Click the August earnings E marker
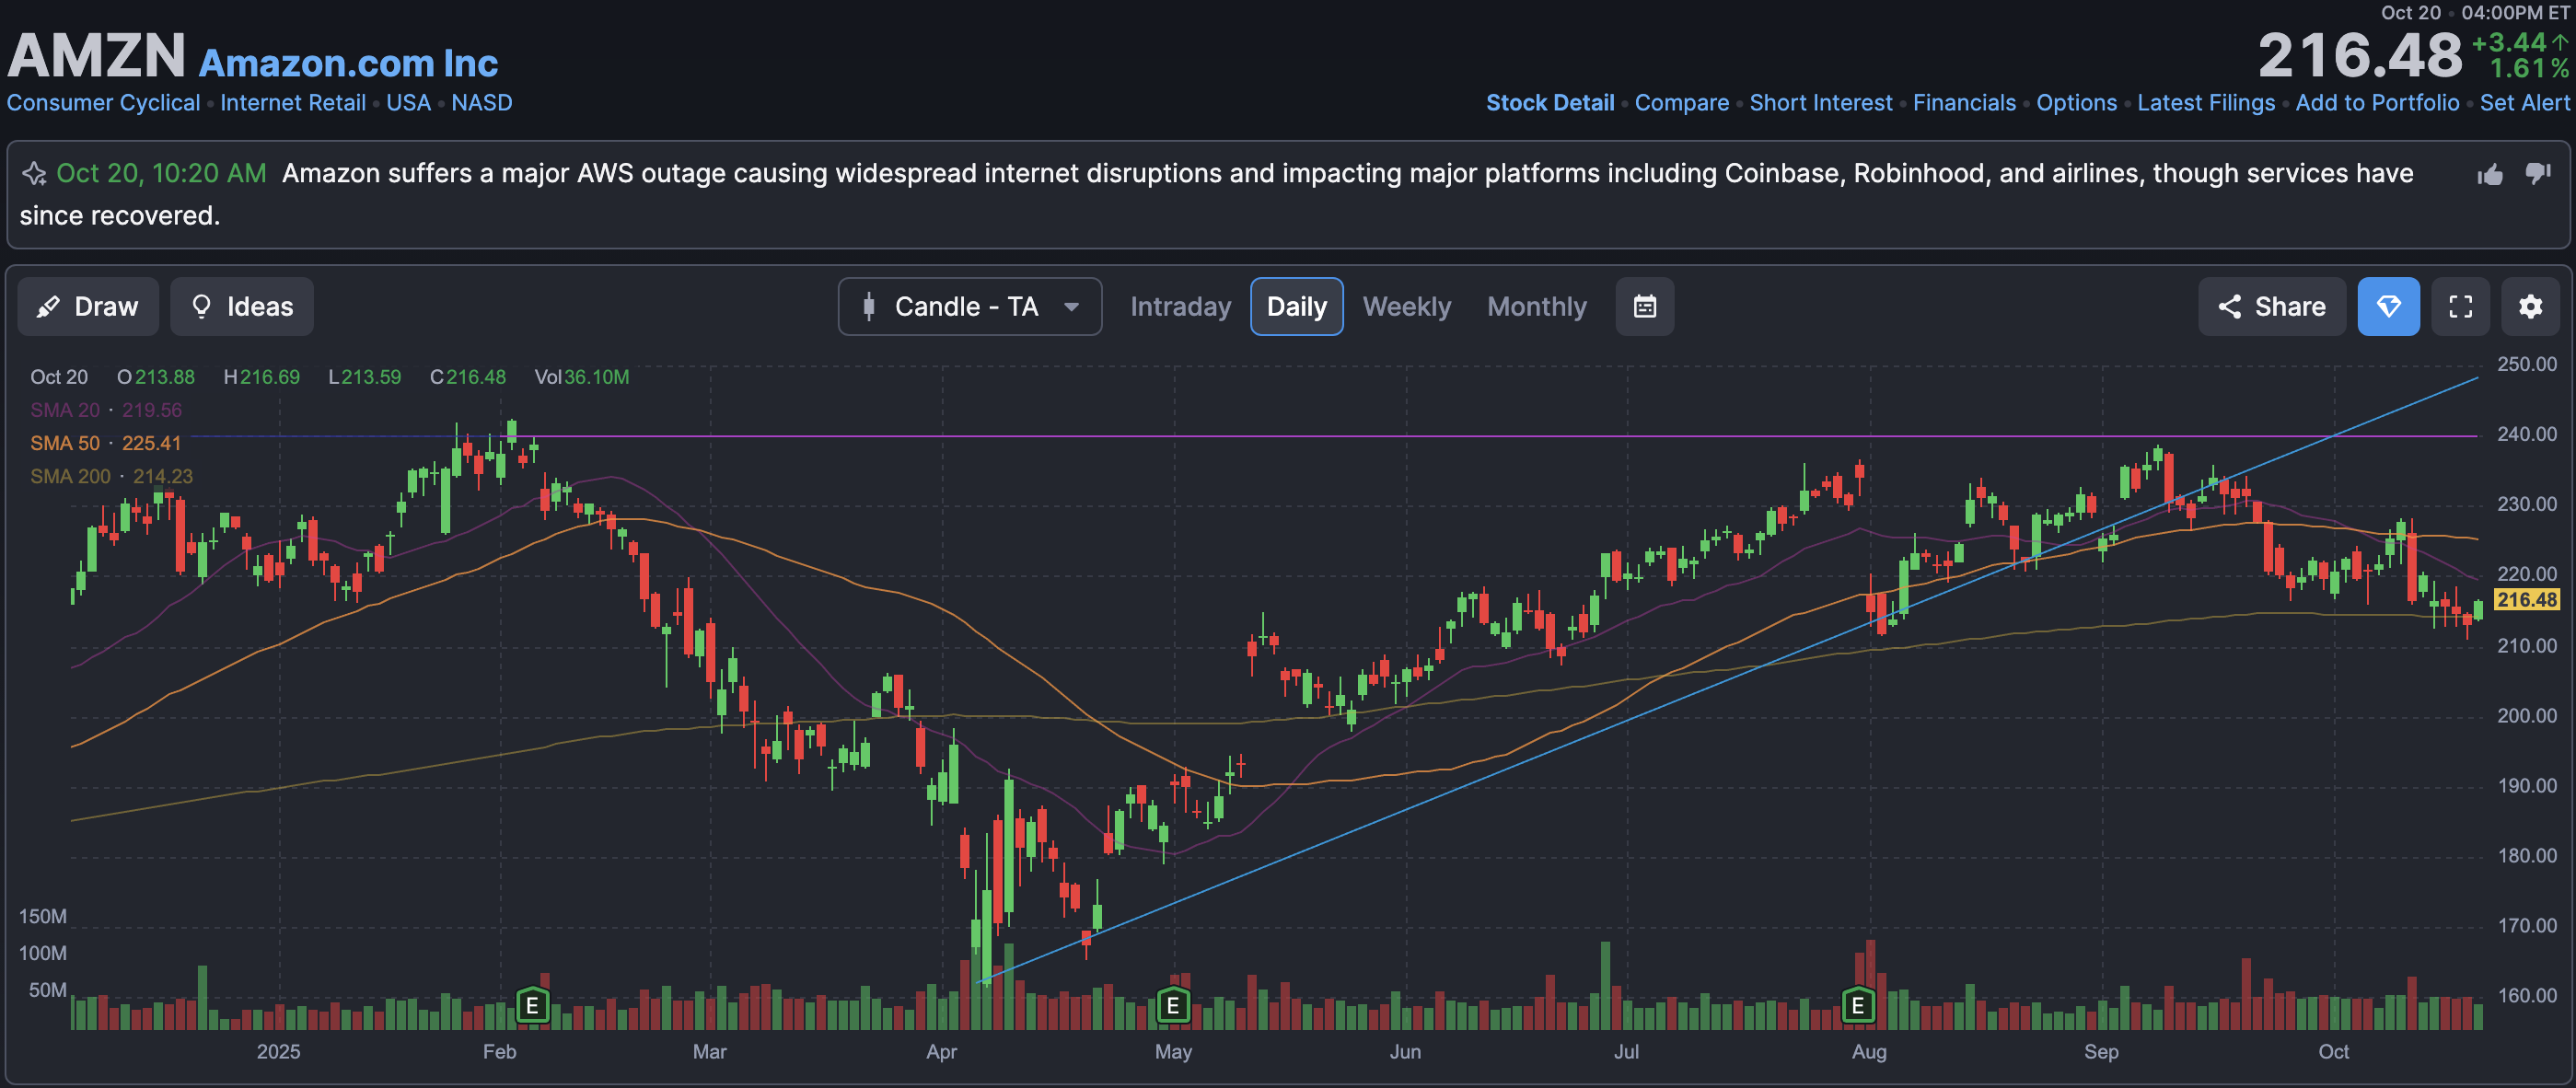Image resolution: width=2576 pixels, height=1088 pixels. (x=1857, y=1004)
